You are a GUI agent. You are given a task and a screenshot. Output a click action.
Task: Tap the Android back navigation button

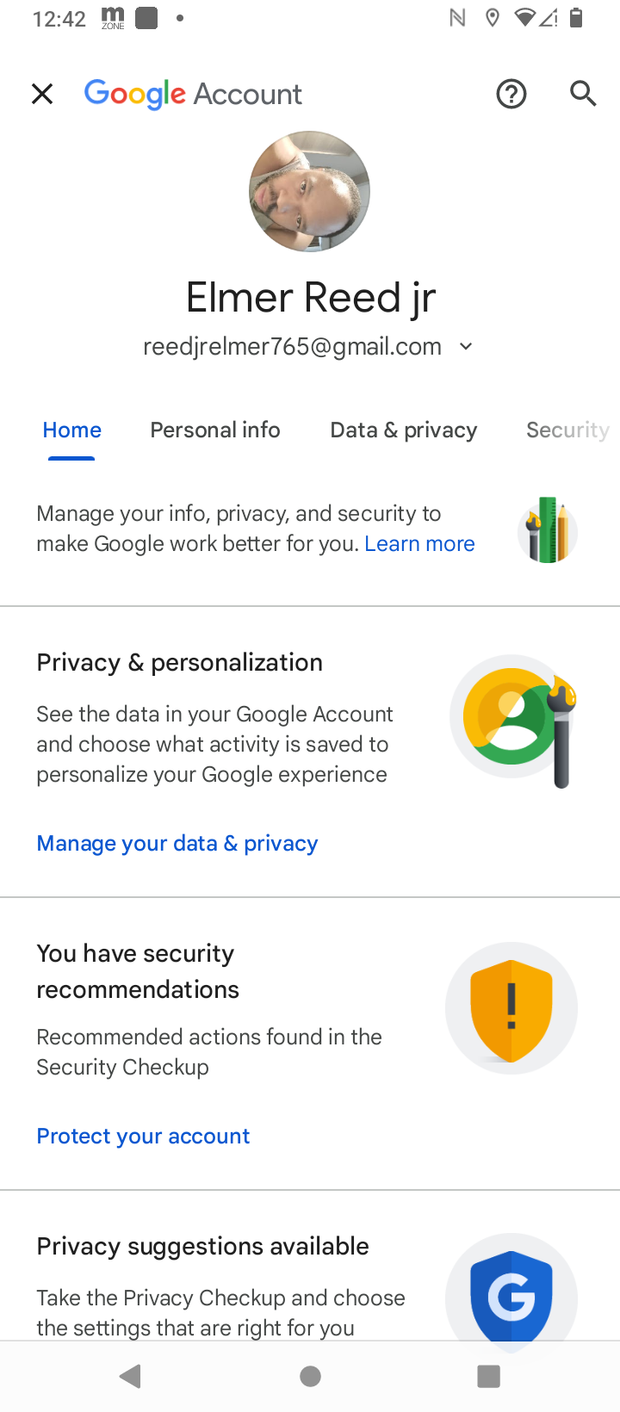pyautogui.click(x=130, y=1377)
